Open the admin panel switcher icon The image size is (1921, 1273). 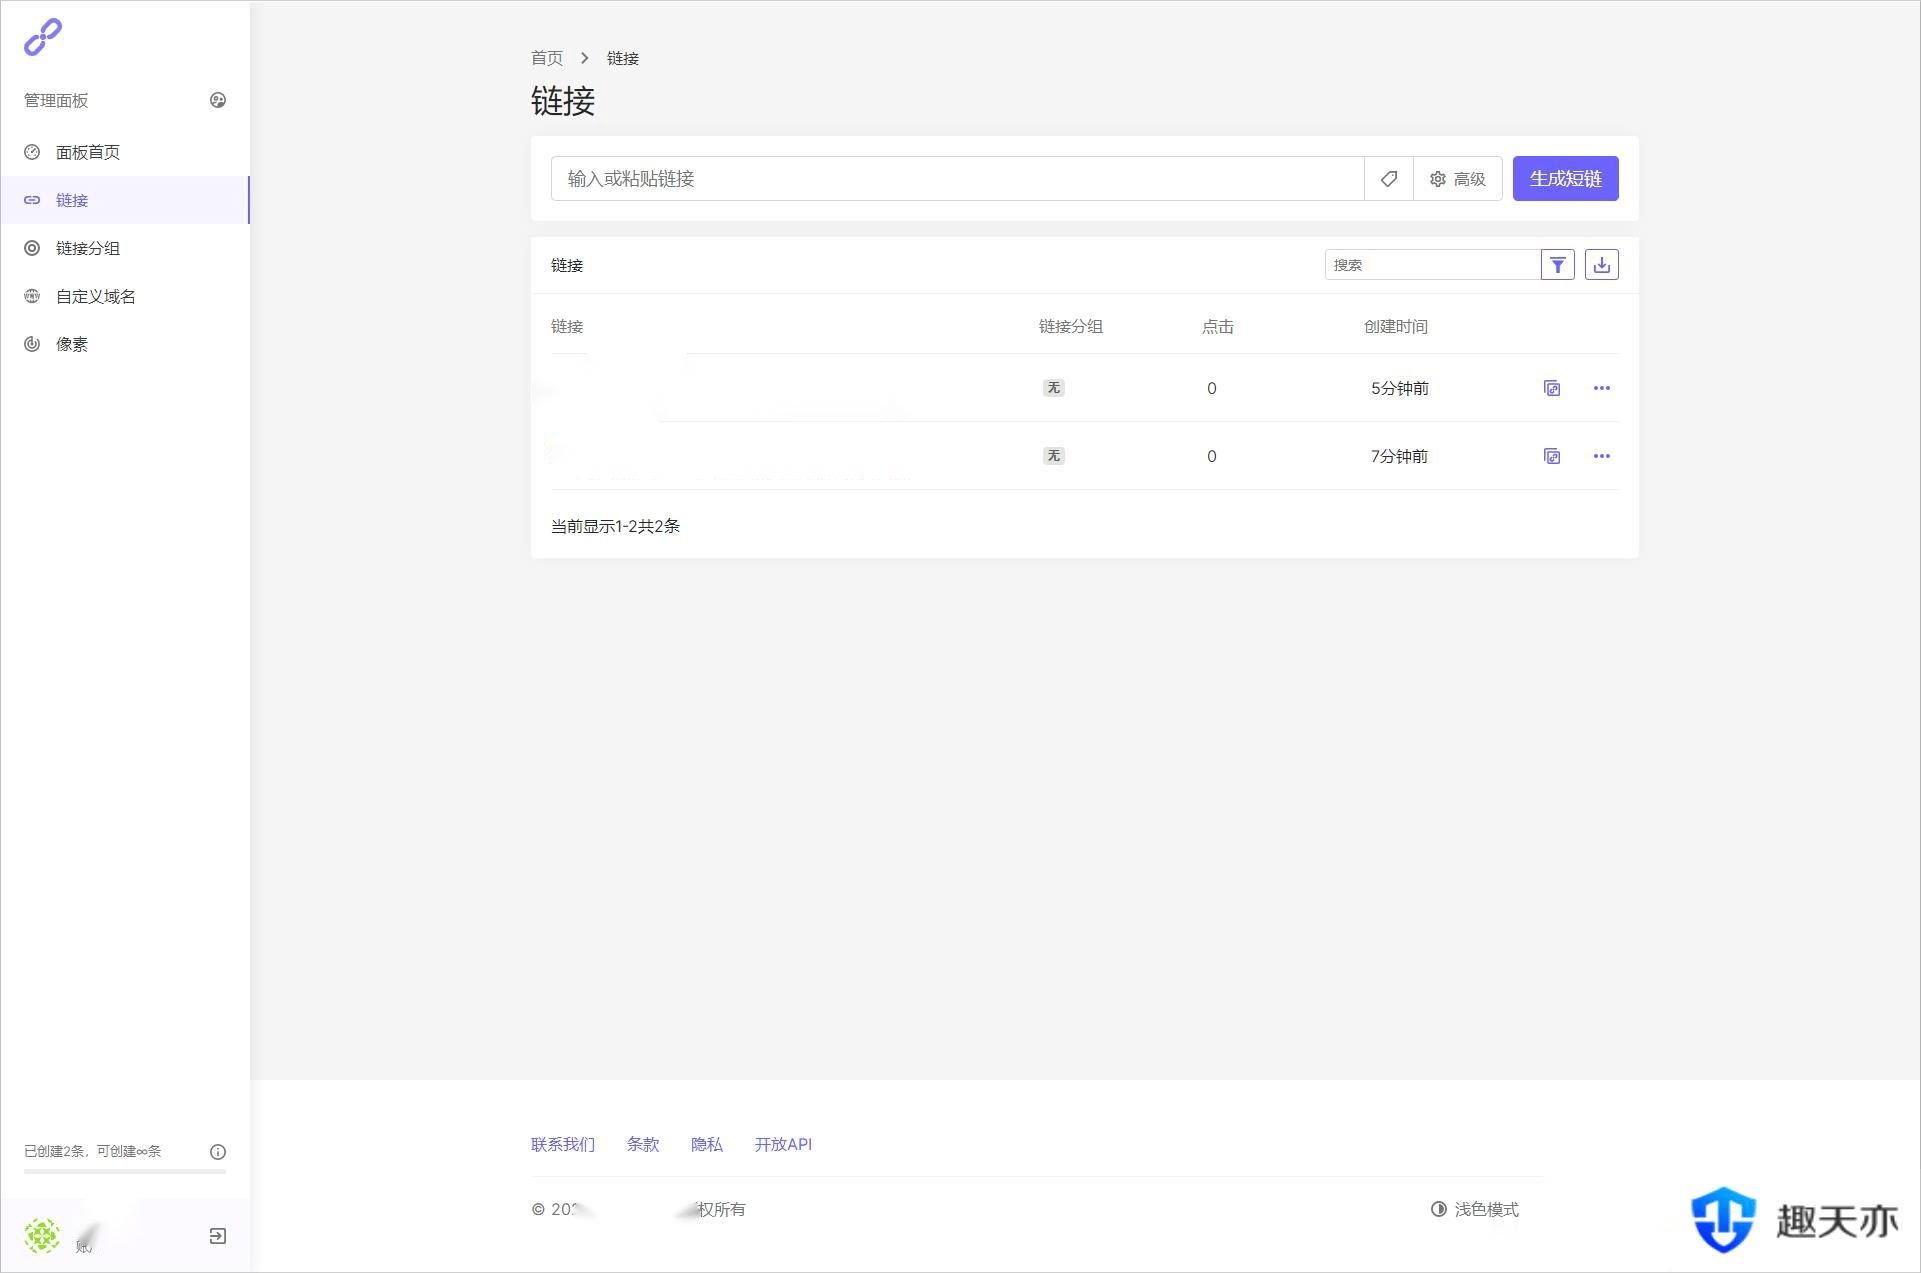(x=218, y=100)
